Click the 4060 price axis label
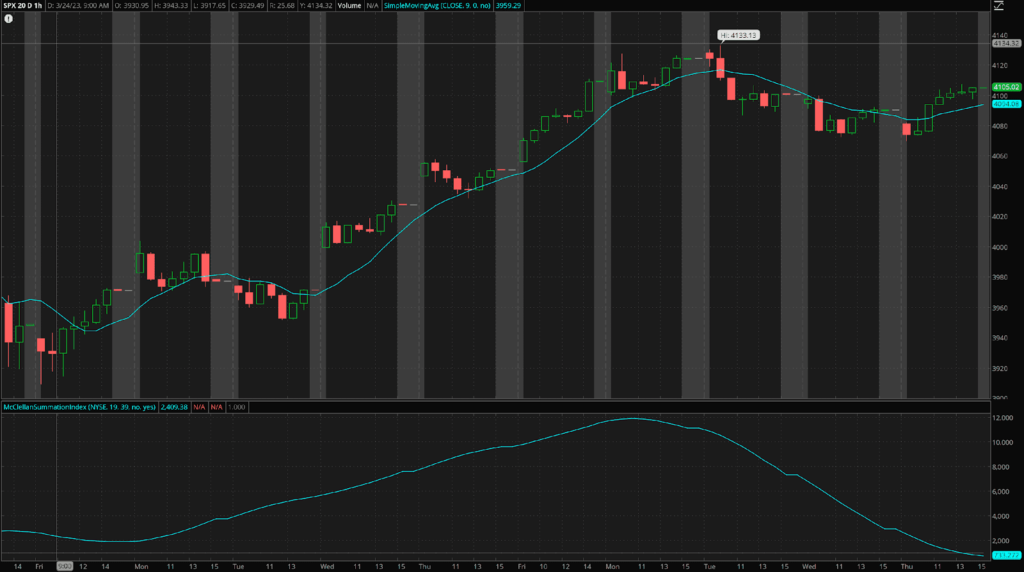 click(1000, 157)
